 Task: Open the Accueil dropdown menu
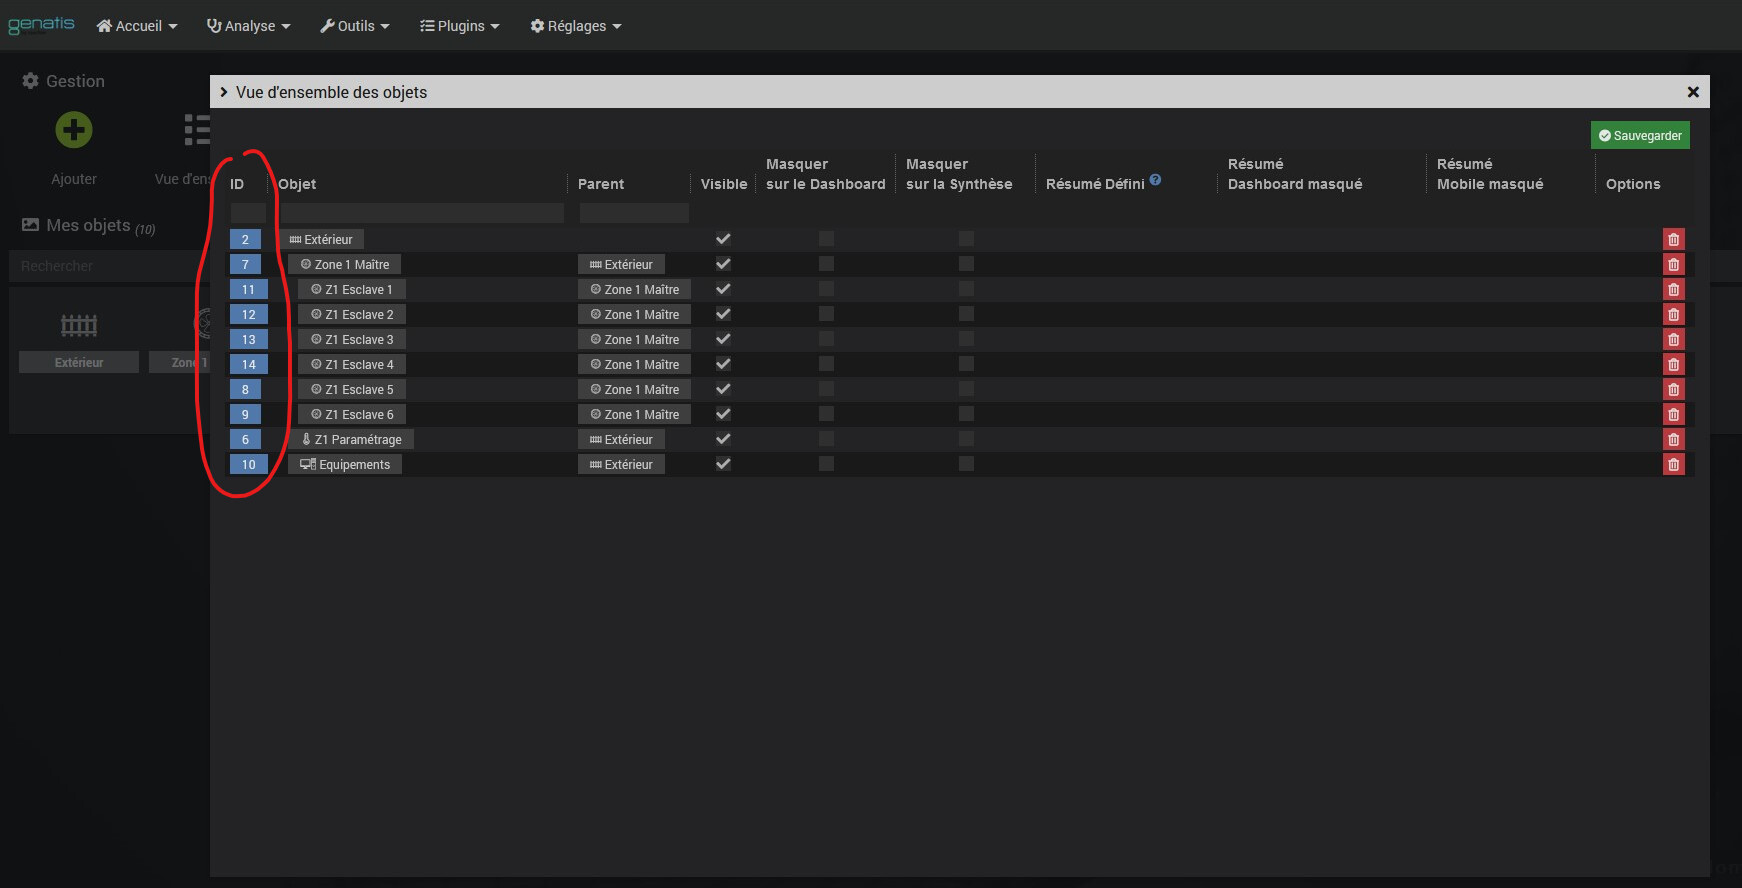[x=137, y=26]
